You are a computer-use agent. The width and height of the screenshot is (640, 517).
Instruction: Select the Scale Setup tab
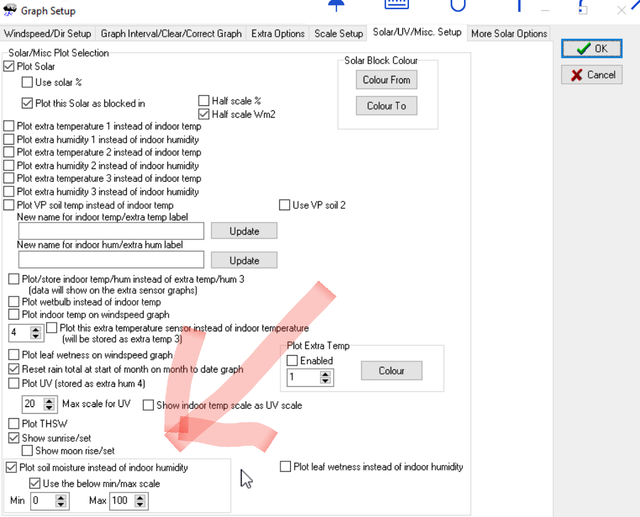coord(338,33)
